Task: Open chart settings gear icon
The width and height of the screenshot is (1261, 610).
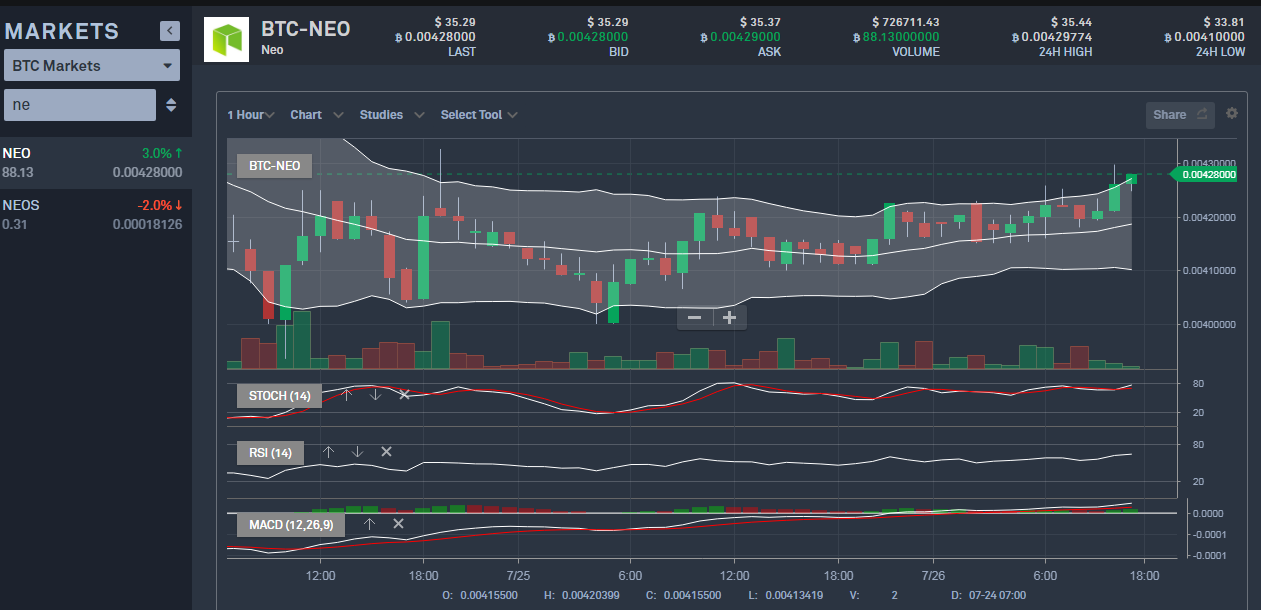Action: pyautogui.click(x=1232, y=113)
